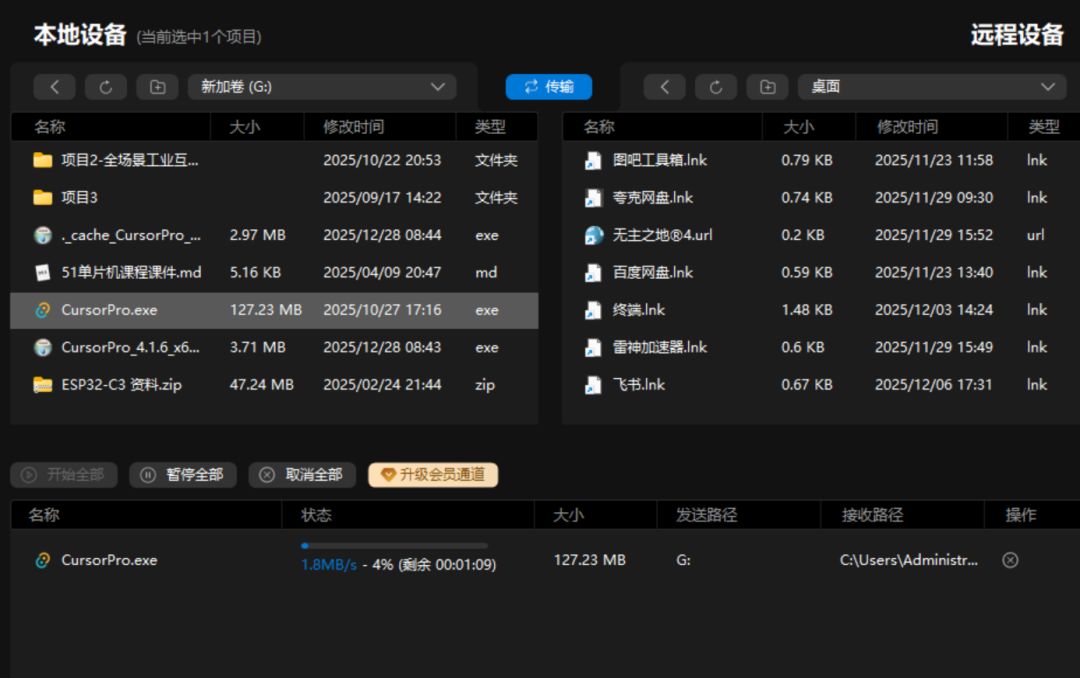The width and height of the screenshot is (1080, 678).
Task: Cancel all transfers with 取消全部
Action: pos(302,475)
